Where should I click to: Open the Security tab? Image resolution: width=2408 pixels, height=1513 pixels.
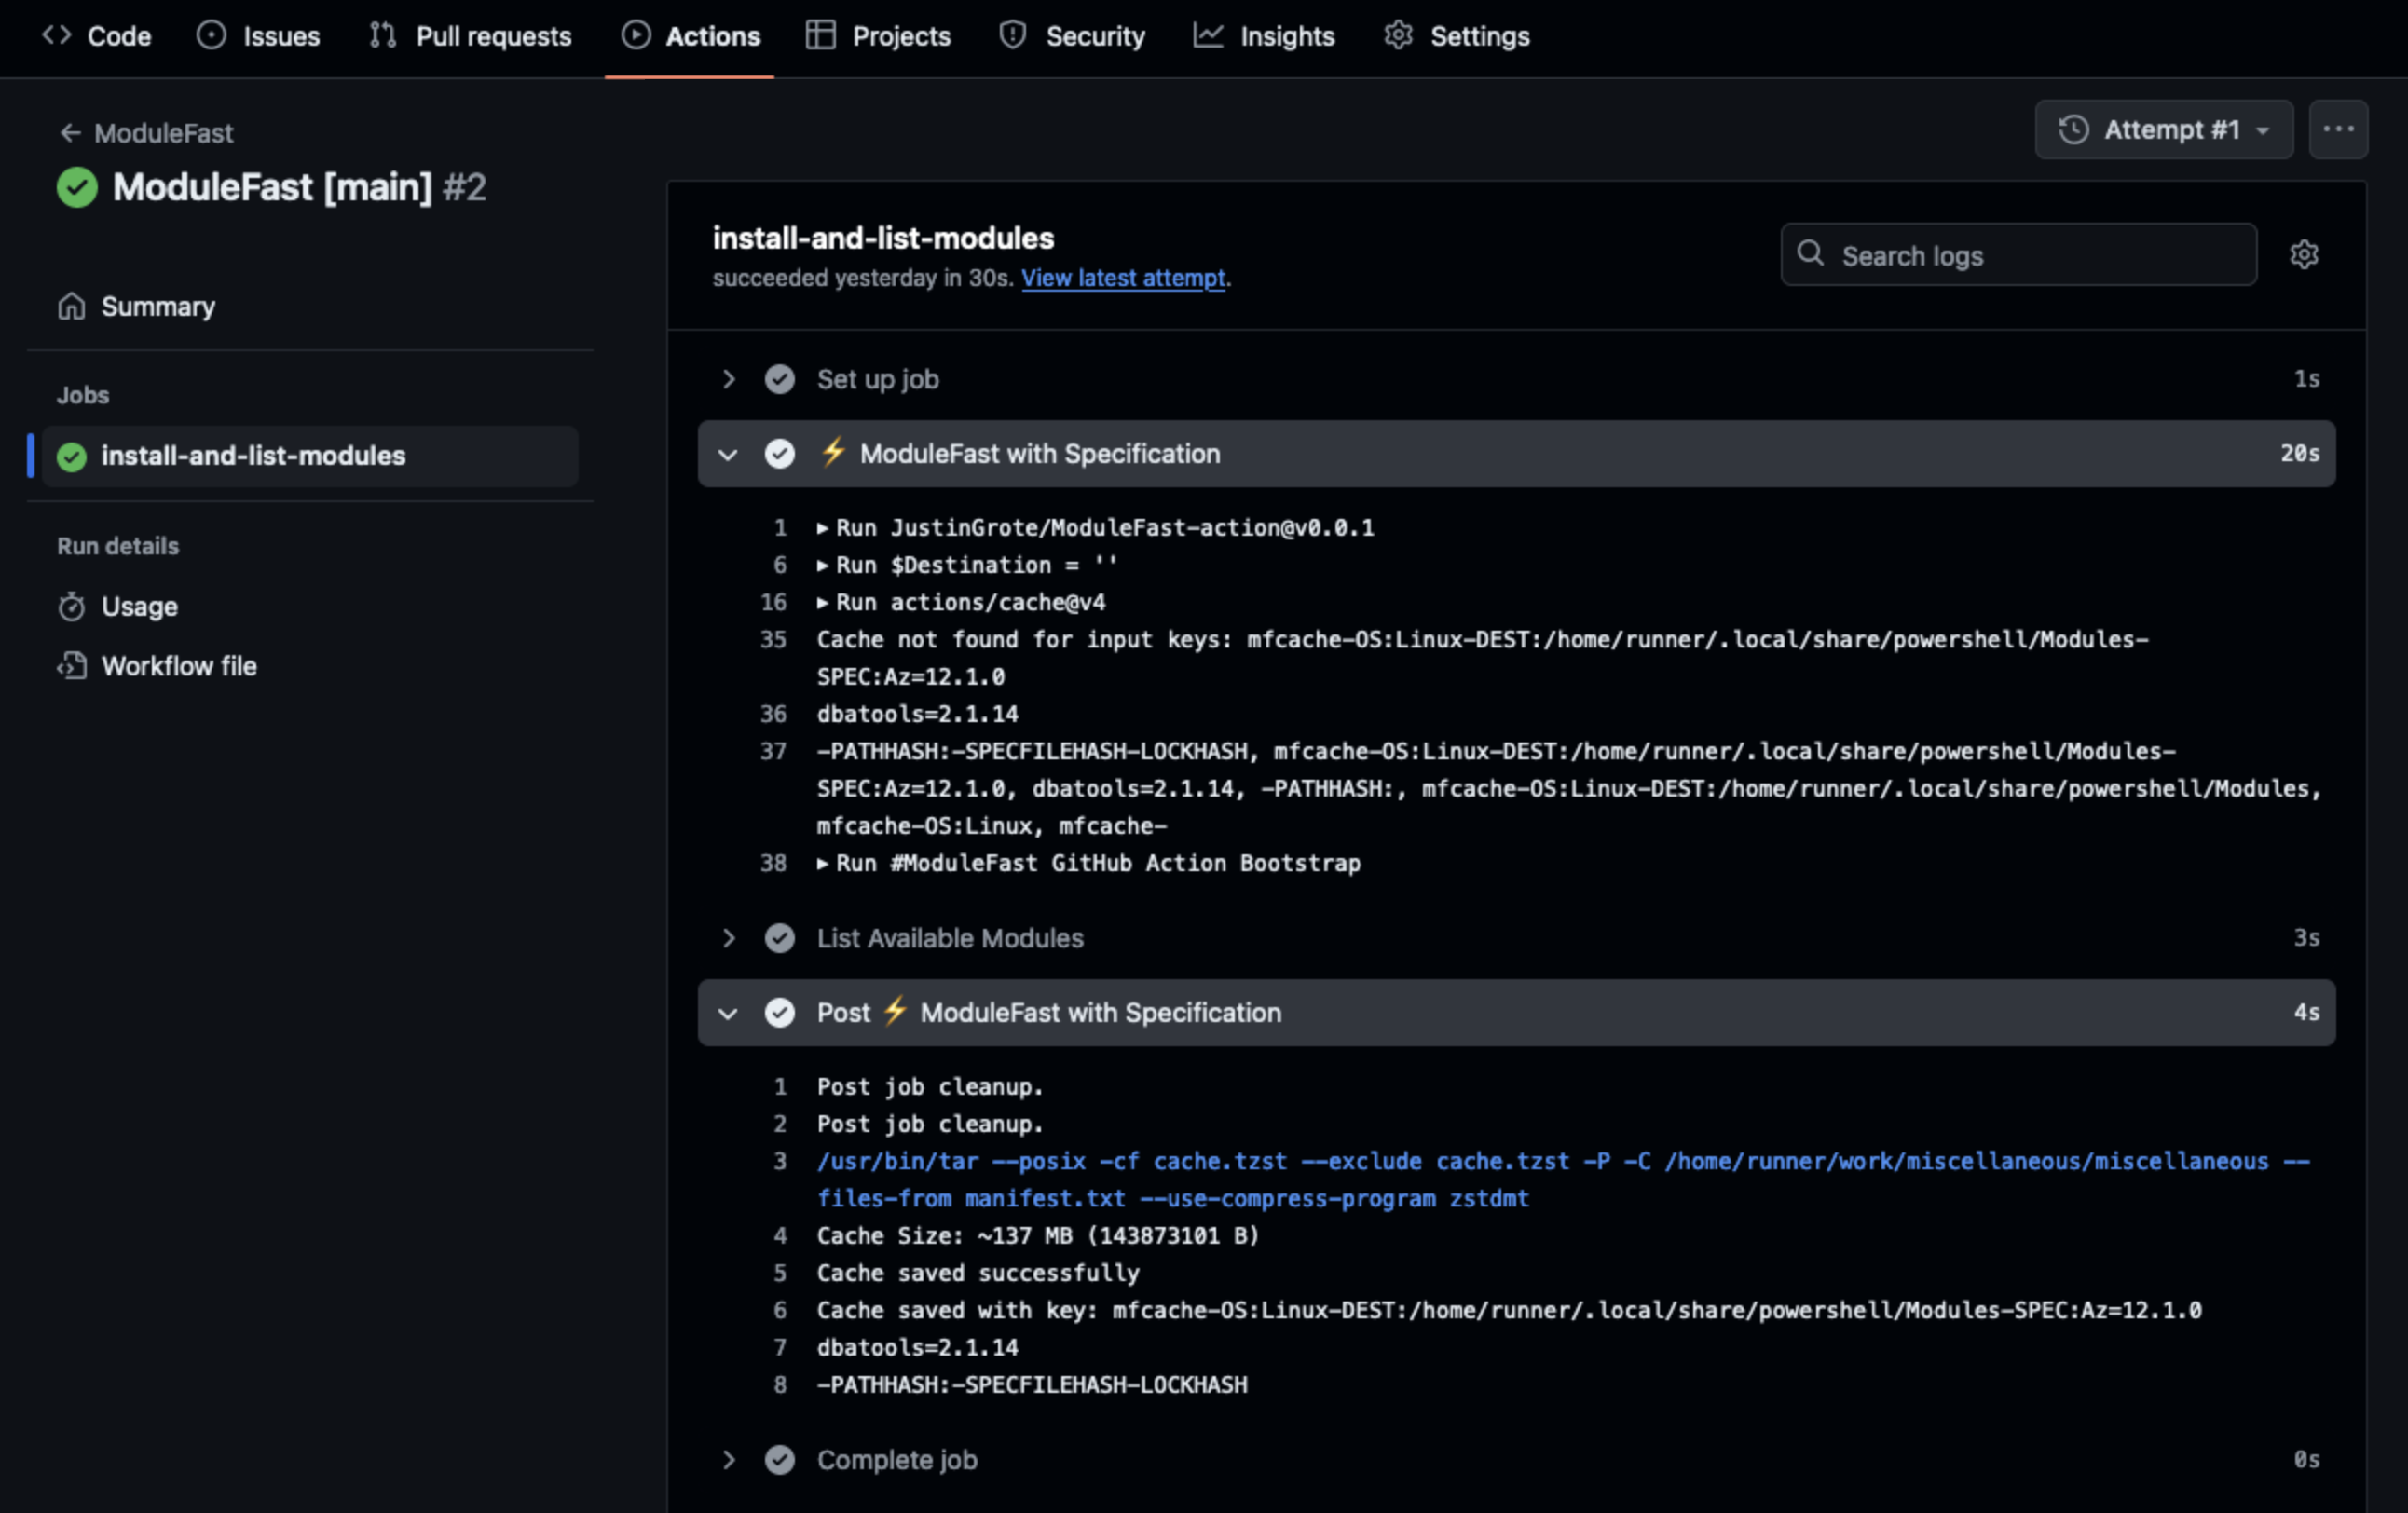(1071, 36)
